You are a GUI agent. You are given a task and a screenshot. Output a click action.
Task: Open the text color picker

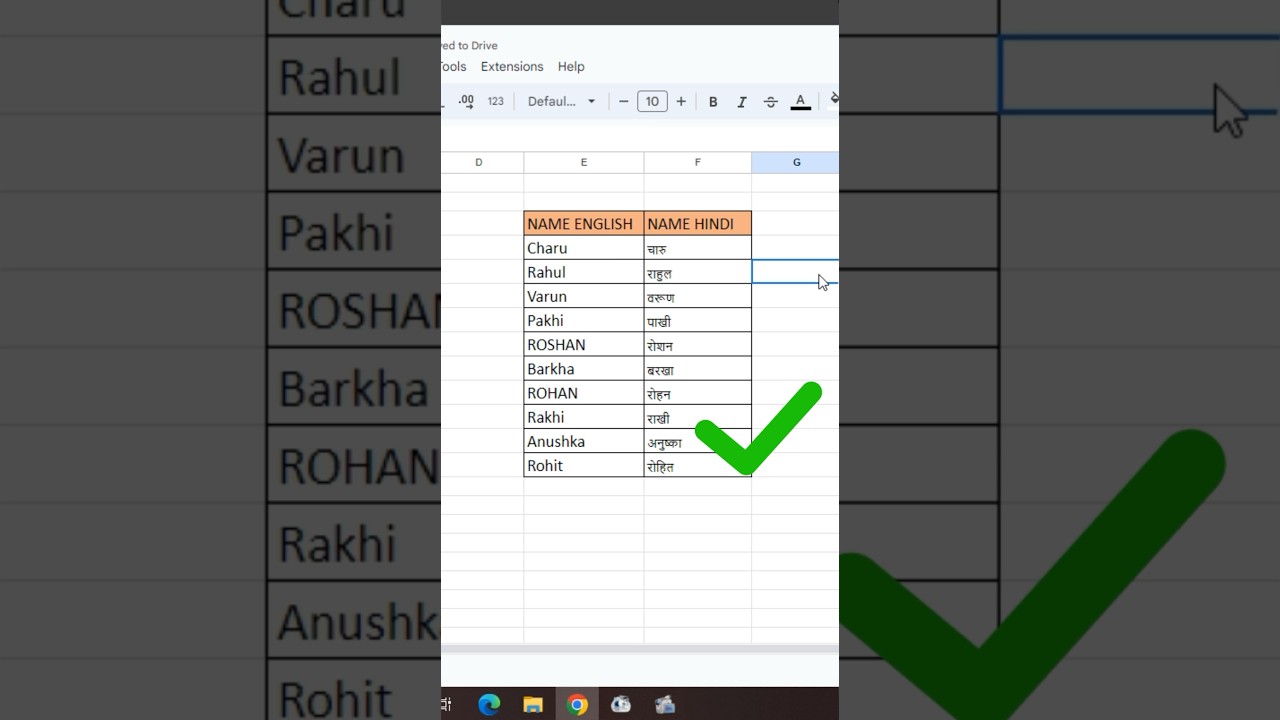[800, 101]
